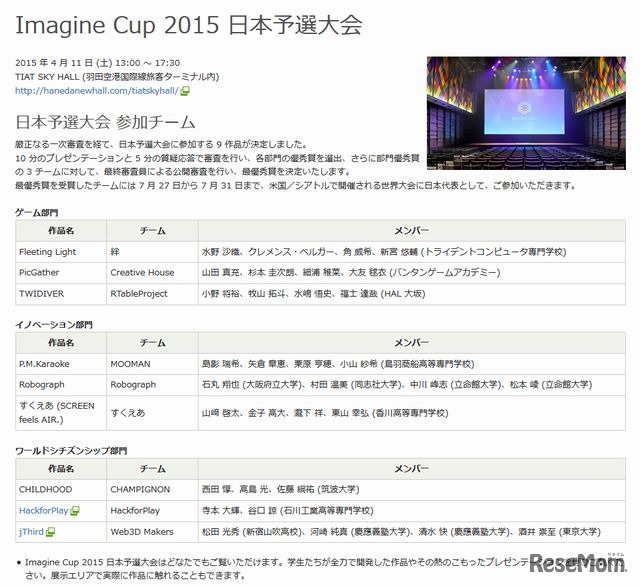This screenshot has height=586, width=640.
Task: Select the CHILDHOOD work name cell
Action: [61, 490]
